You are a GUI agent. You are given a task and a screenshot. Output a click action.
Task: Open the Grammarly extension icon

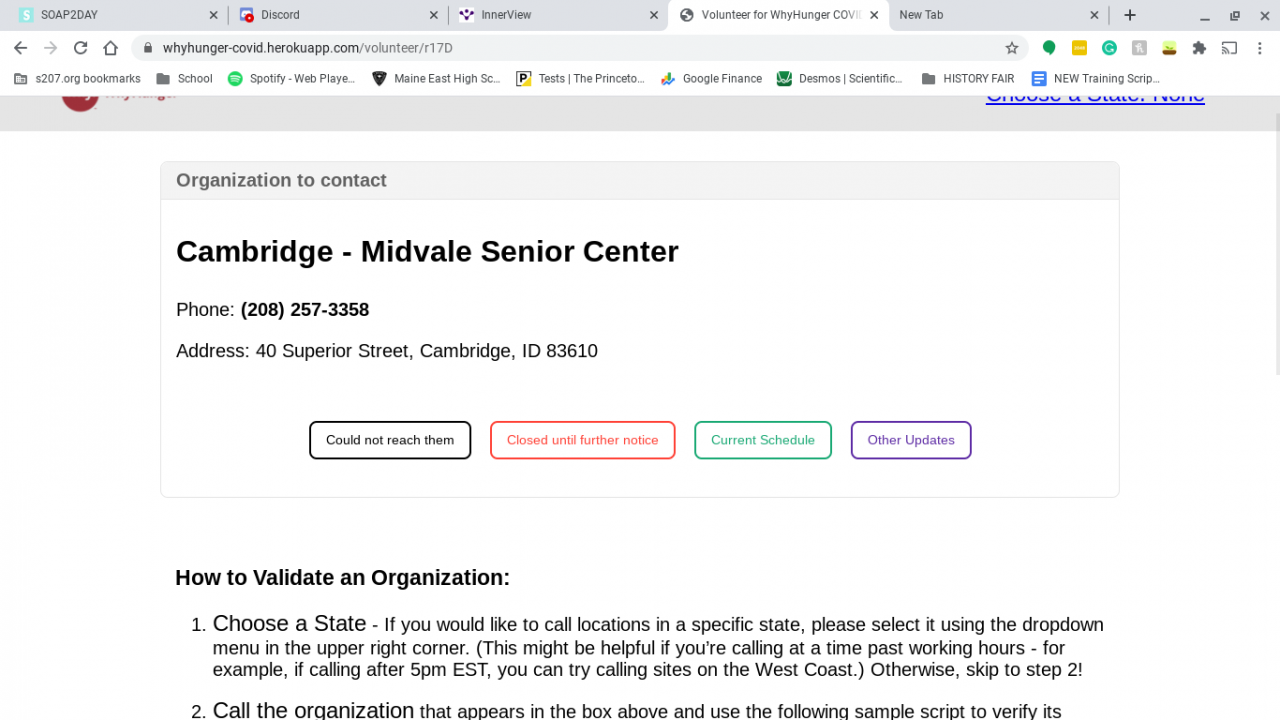pos(1109,47)
